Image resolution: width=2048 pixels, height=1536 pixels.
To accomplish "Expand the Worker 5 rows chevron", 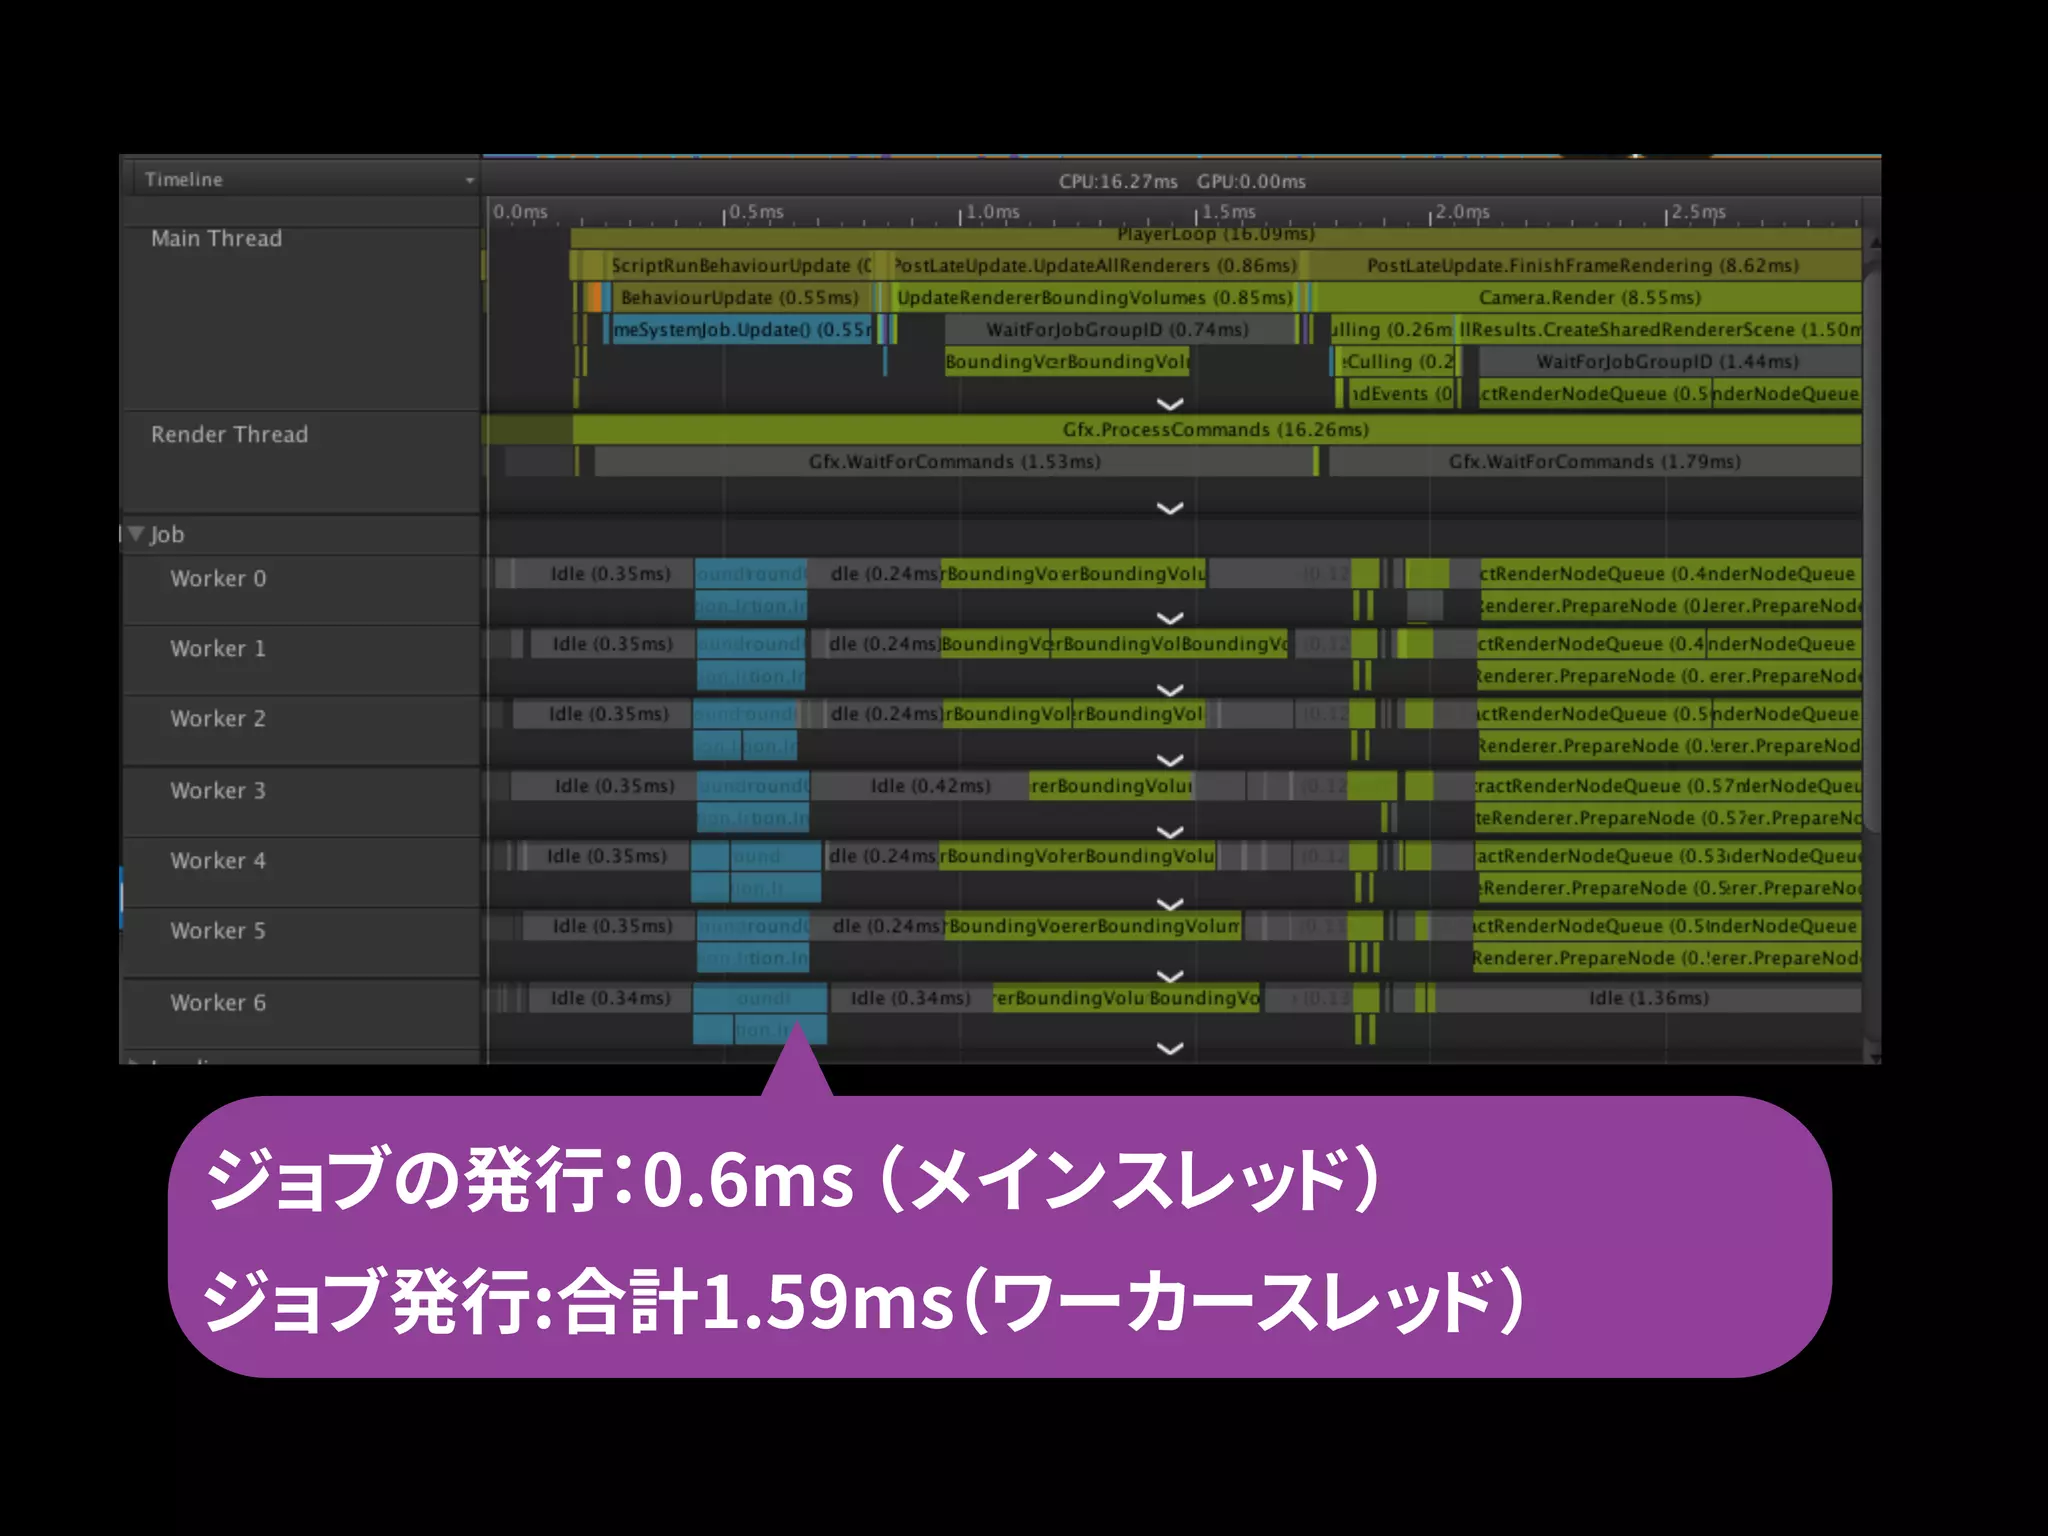I will click(1170, 976).
